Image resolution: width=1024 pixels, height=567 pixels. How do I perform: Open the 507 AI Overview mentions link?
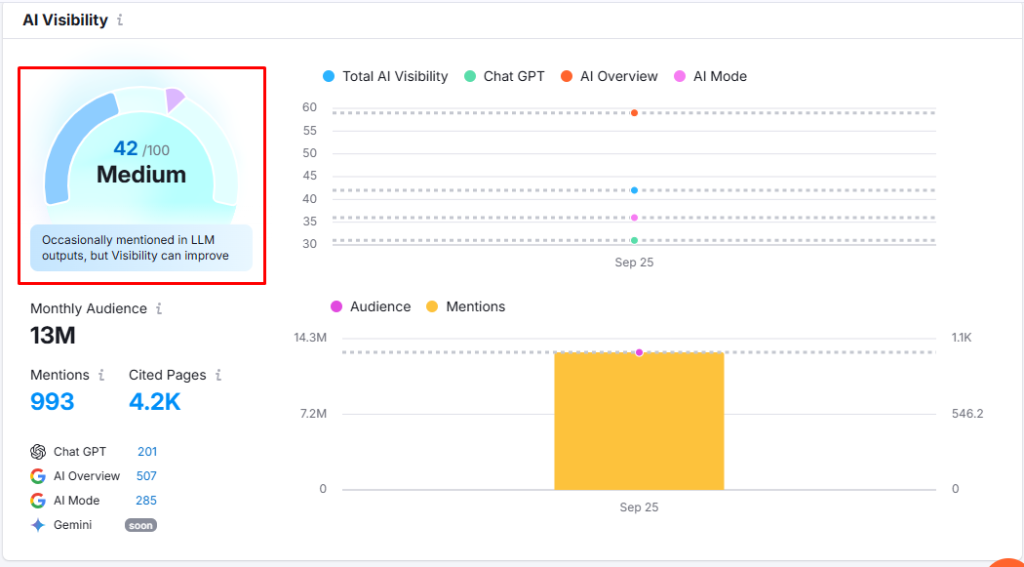coord(146,476)
